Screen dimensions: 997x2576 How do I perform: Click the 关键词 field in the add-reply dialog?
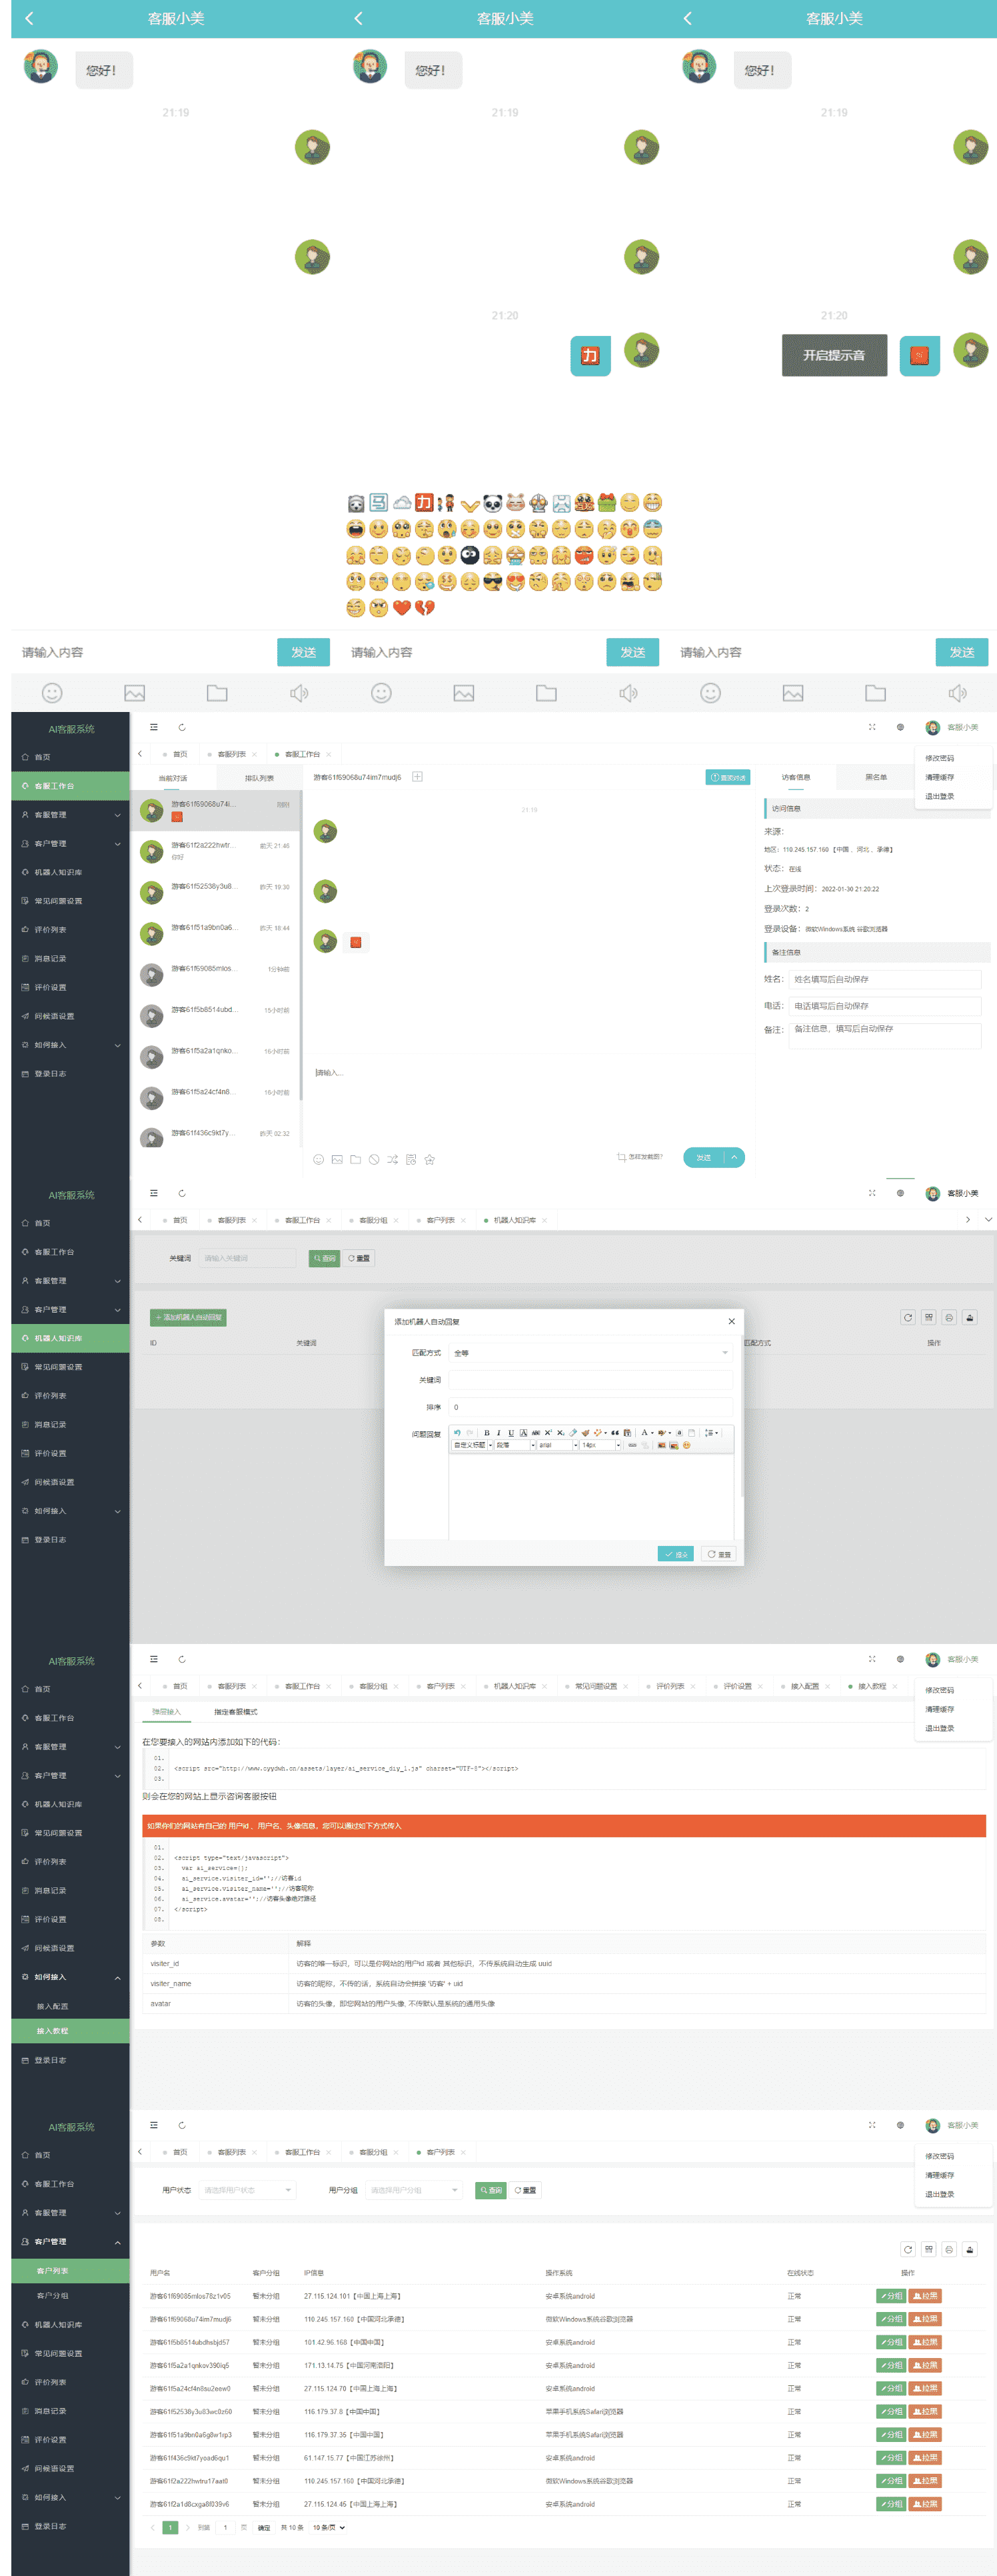pos(590,1380)
